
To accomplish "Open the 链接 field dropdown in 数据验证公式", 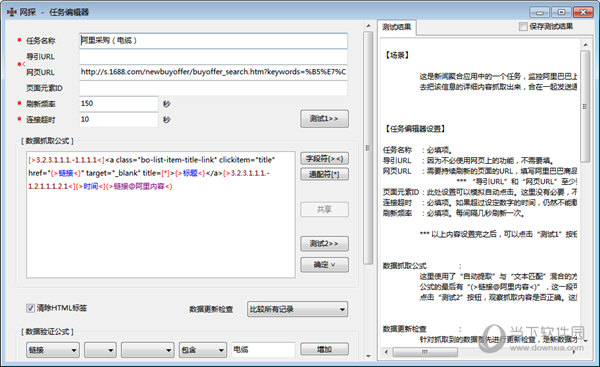I will tap(53, 350).
